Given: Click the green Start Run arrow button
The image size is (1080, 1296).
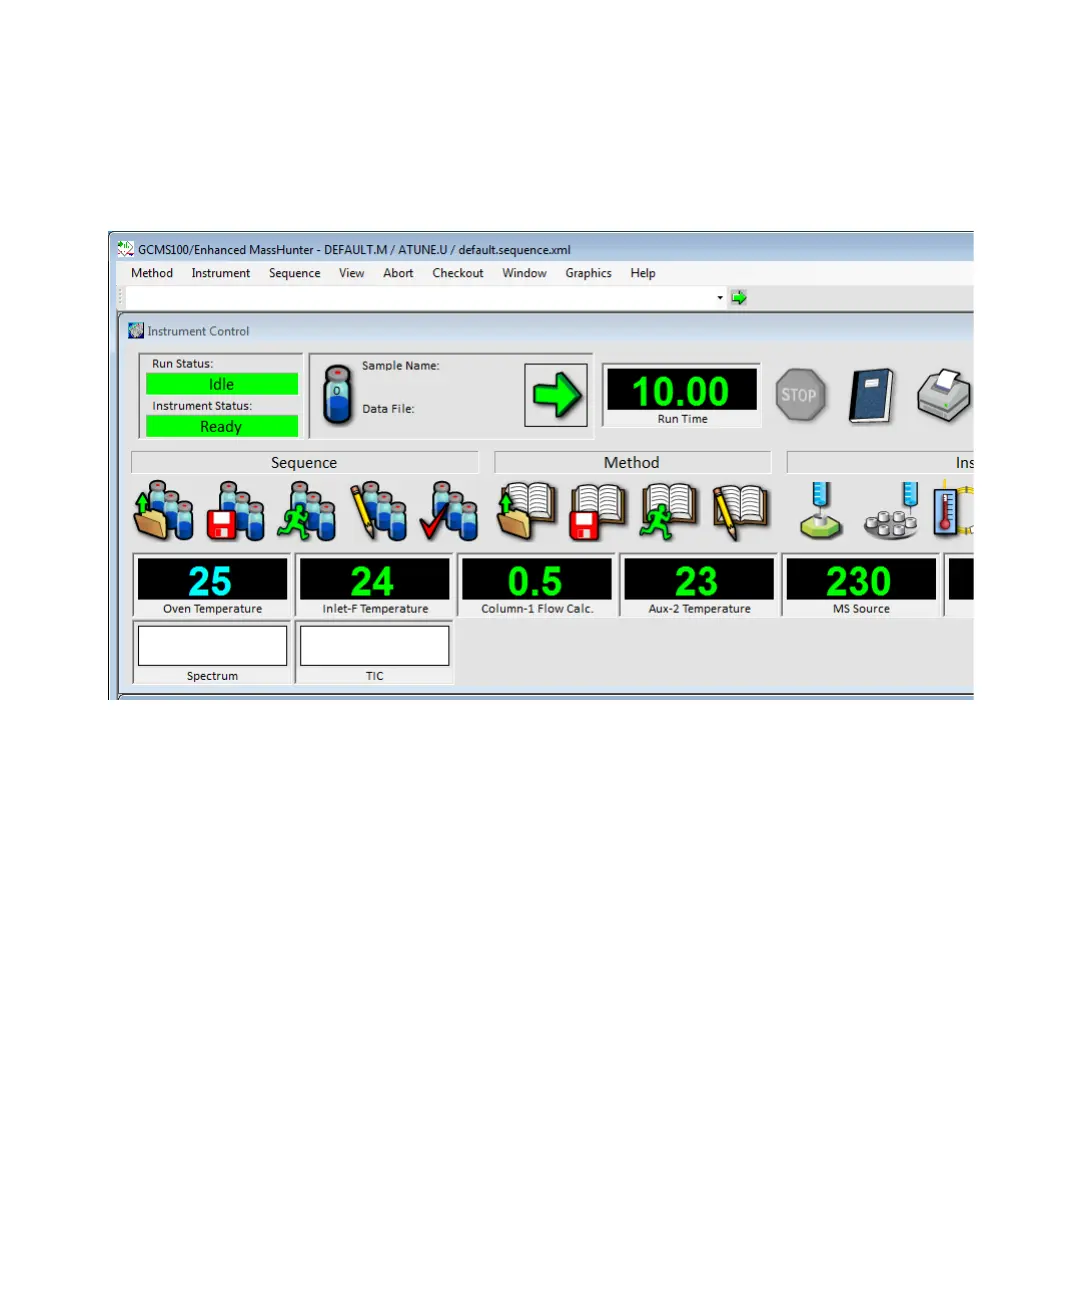Looking at the screenshot, I should (x=556, y=395).
